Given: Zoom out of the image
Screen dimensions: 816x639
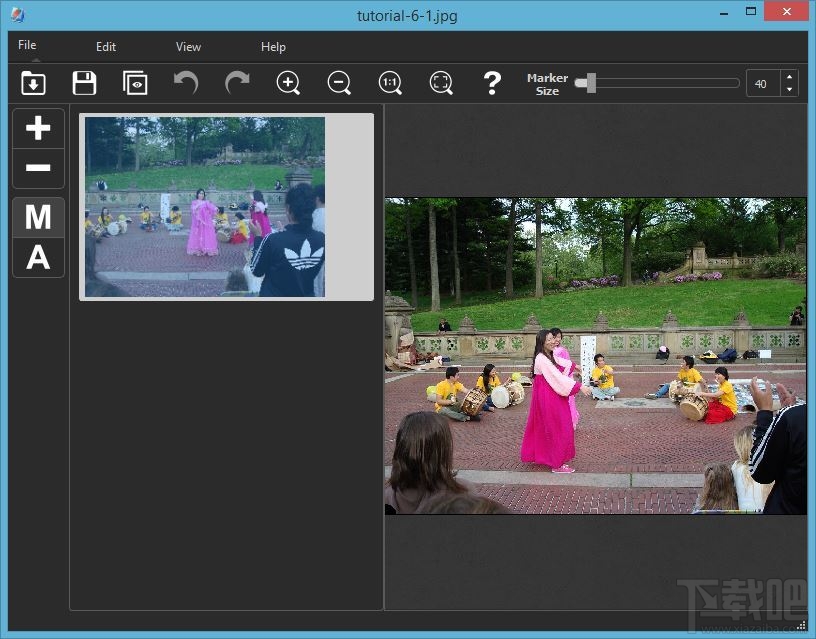Looking at the screenshot, I should coord(339,83).
